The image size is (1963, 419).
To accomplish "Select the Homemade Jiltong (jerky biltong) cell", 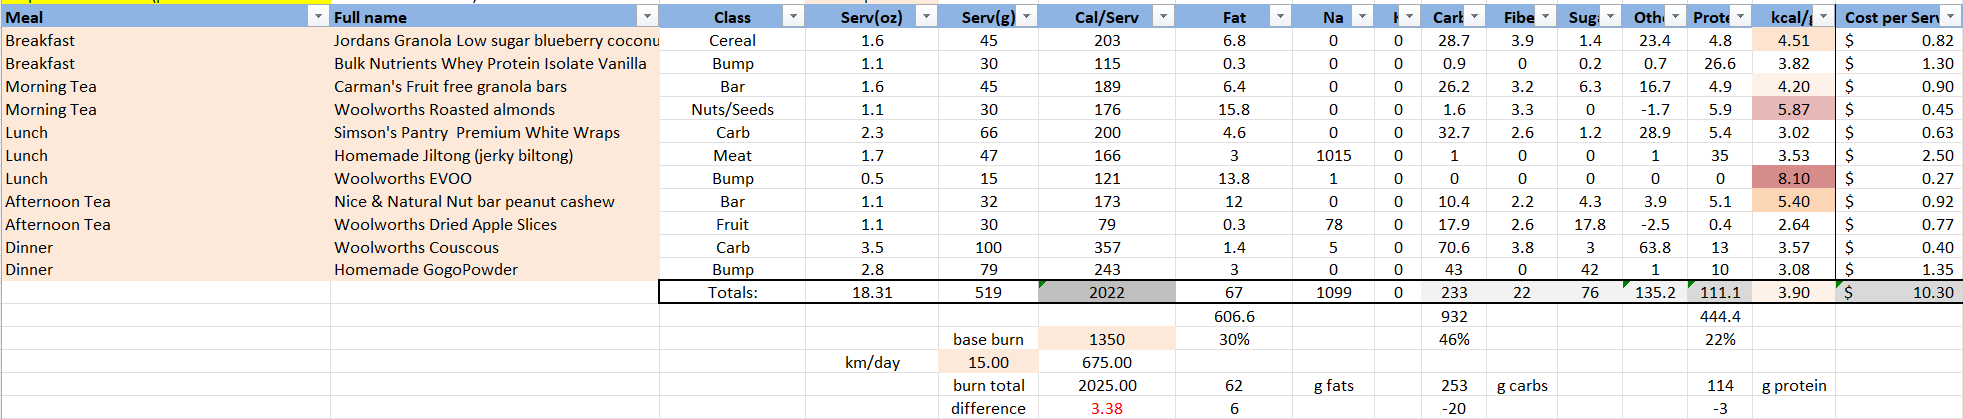I will coord(495,155).
